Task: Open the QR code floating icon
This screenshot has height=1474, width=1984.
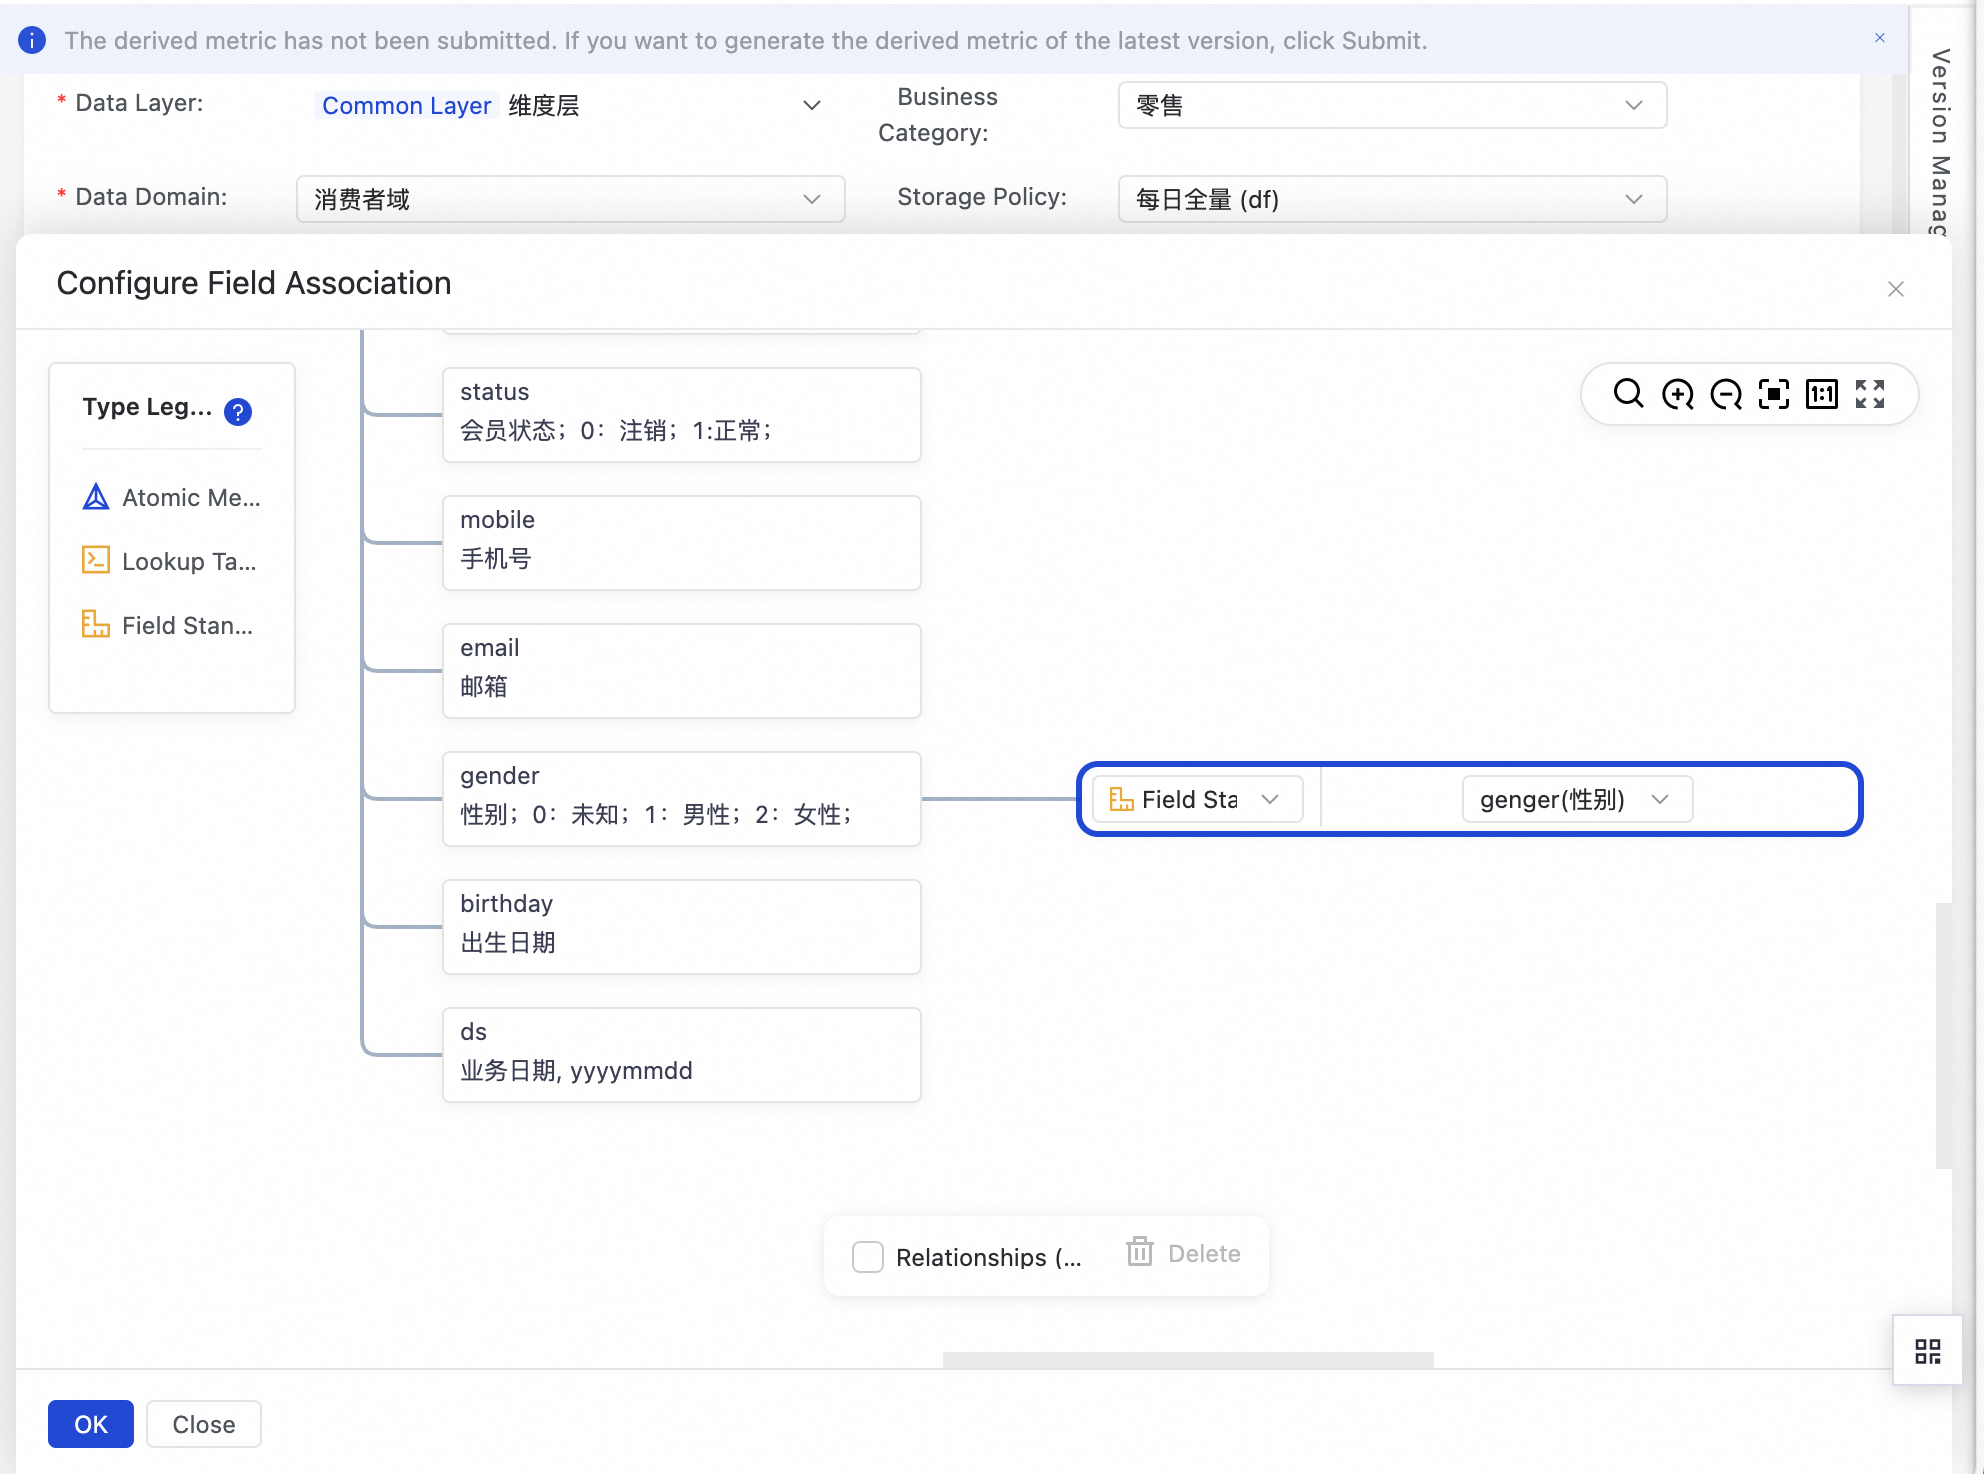Action: pyautogui.click(x=1927, y=1351)
